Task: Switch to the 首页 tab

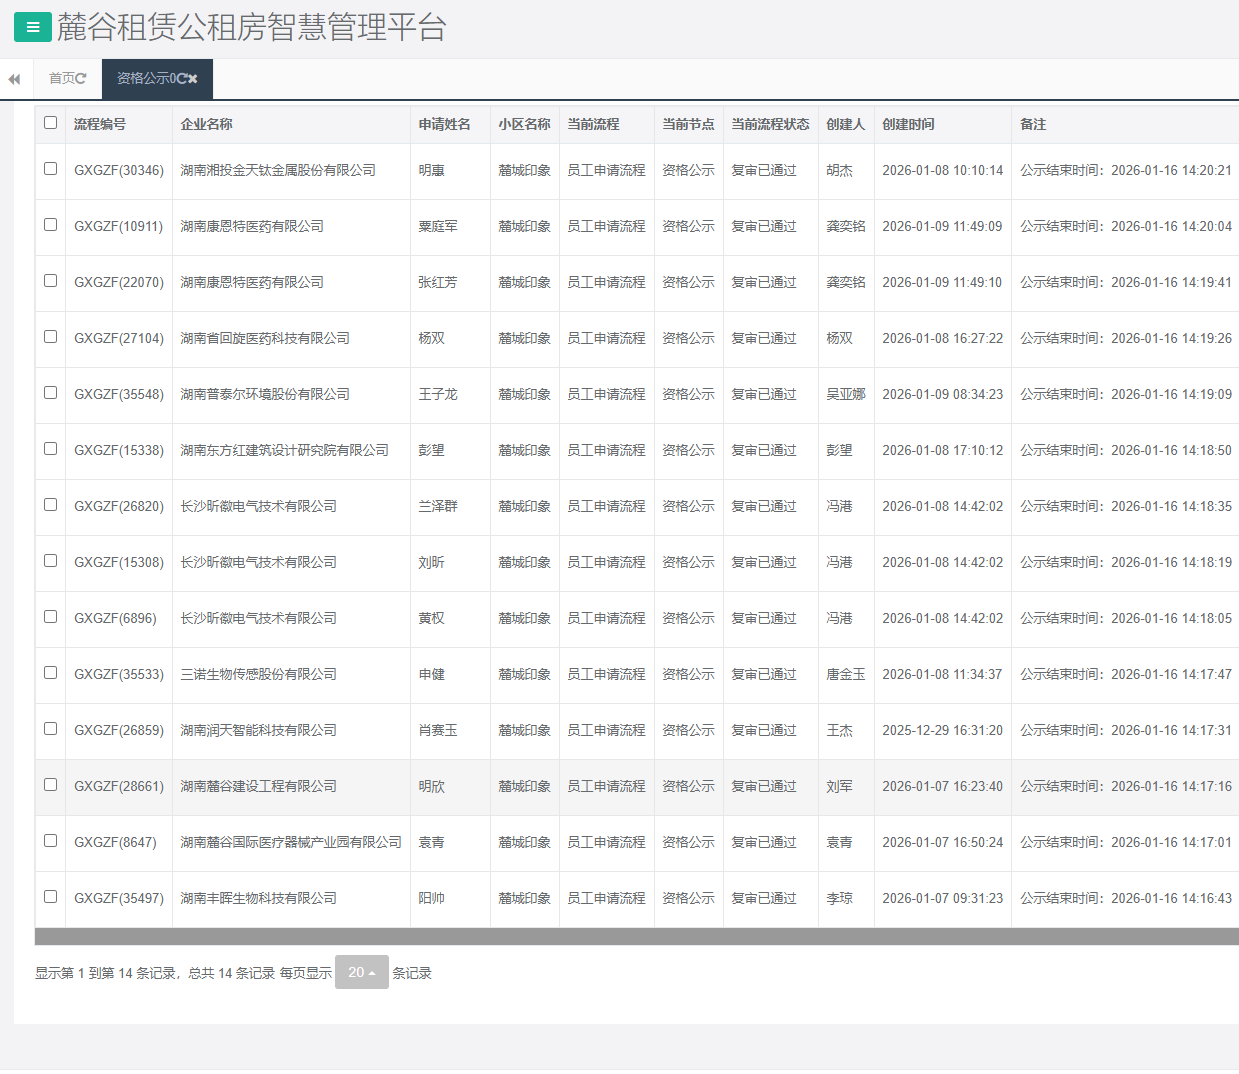Action: point(61,79)
